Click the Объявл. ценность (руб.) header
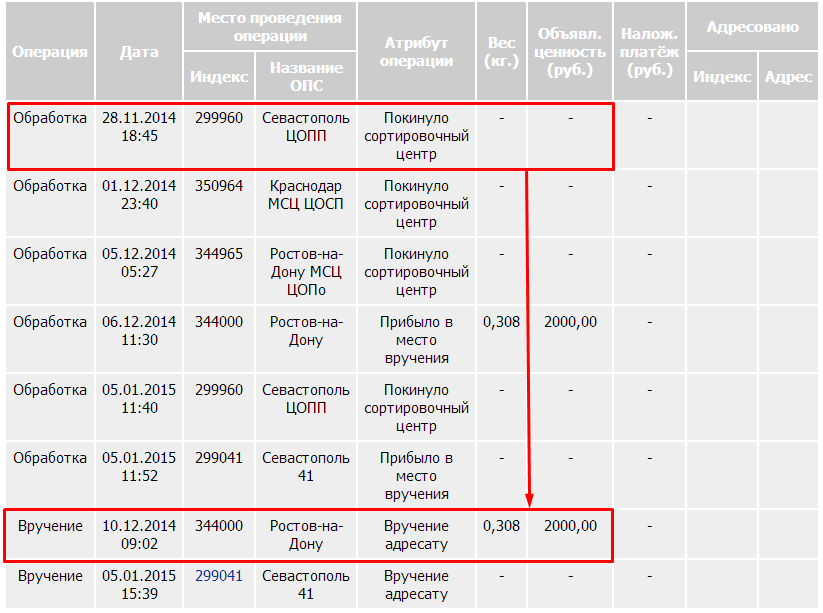The width and height of the screenshot is (823, 613). click(x=570, y=52)
